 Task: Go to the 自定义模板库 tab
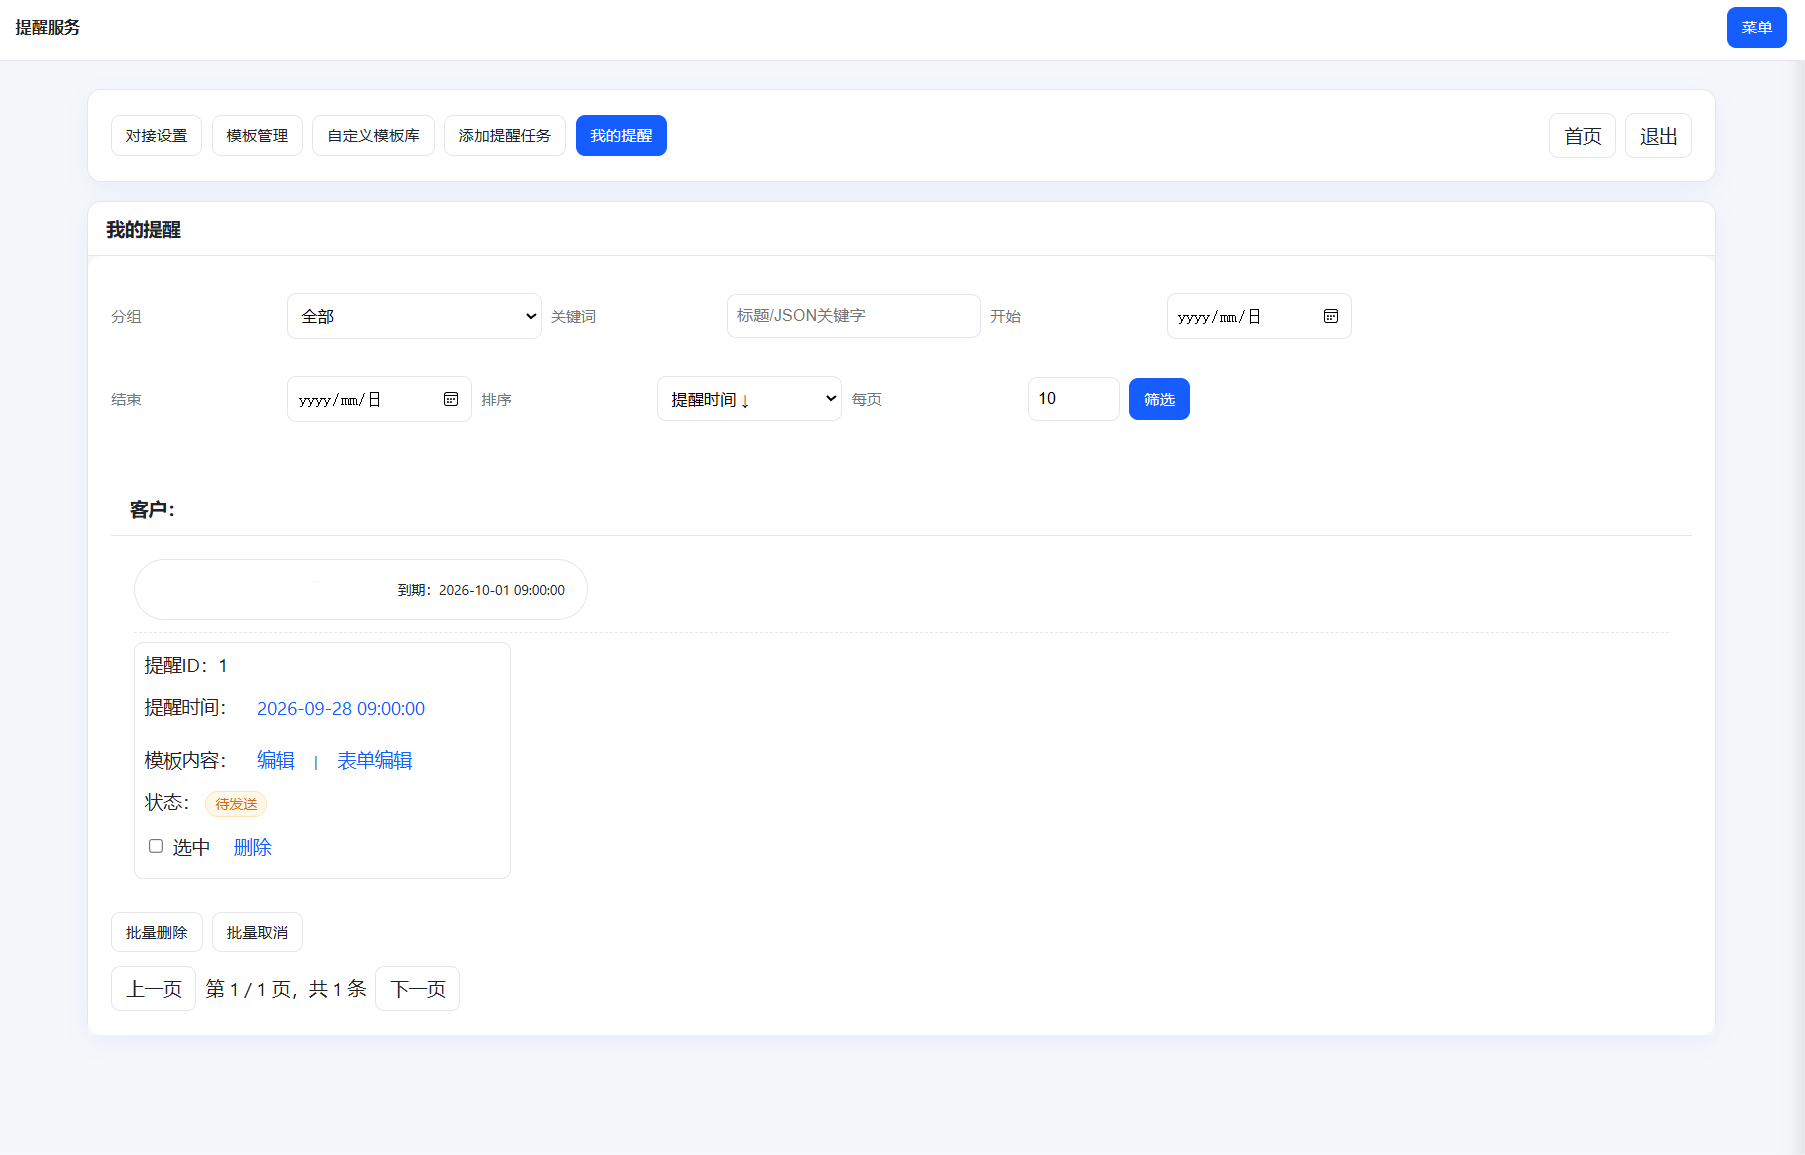[x=373, y=136]
